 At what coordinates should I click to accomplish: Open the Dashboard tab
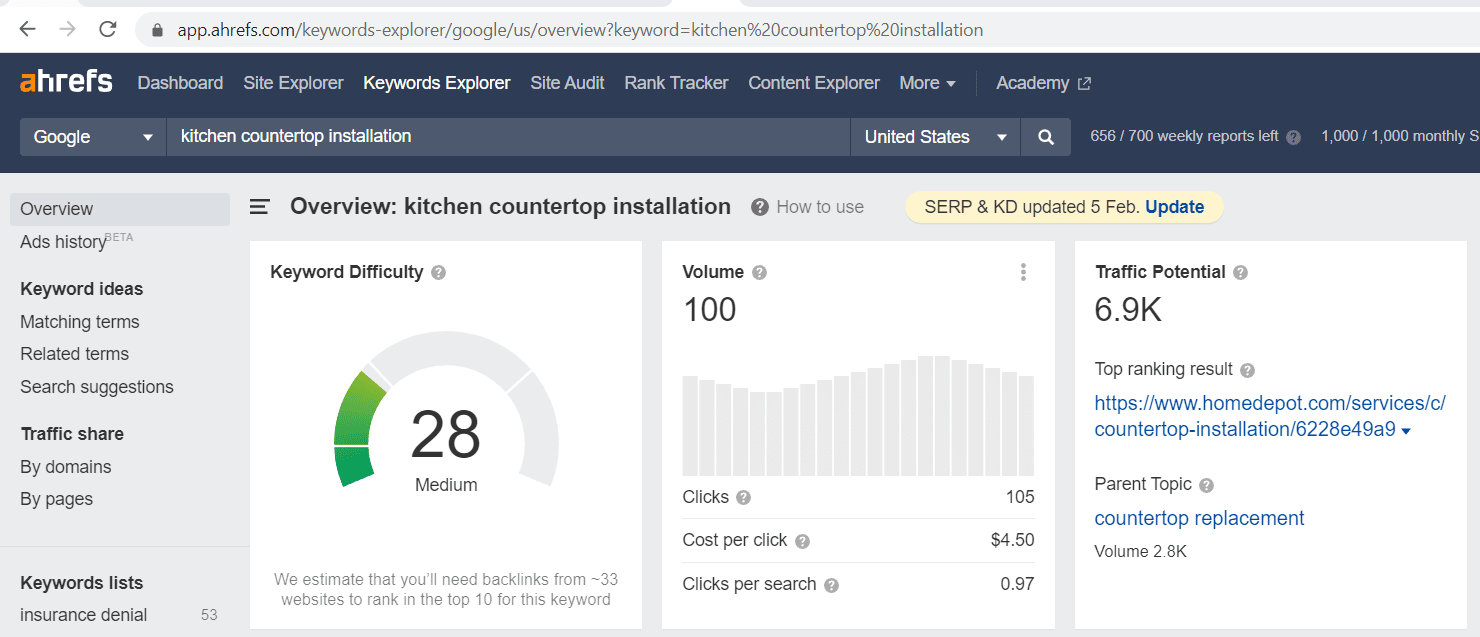180,83
